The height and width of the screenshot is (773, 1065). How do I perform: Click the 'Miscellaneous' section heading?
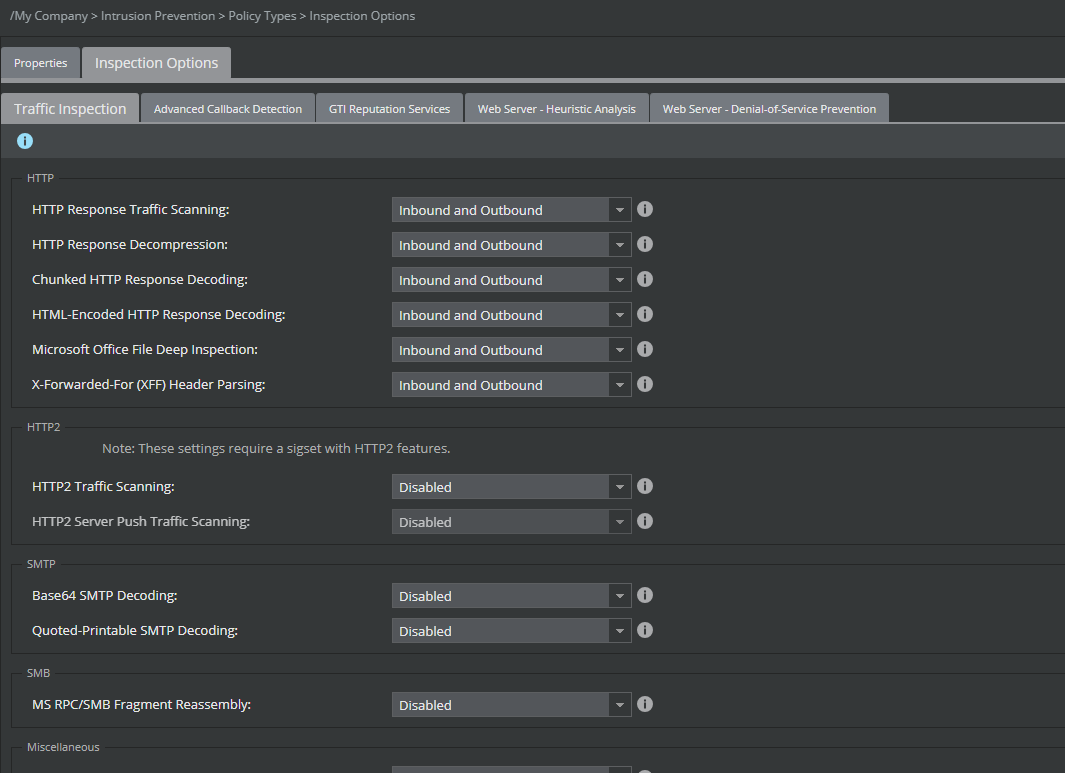[x=63, y=747]
